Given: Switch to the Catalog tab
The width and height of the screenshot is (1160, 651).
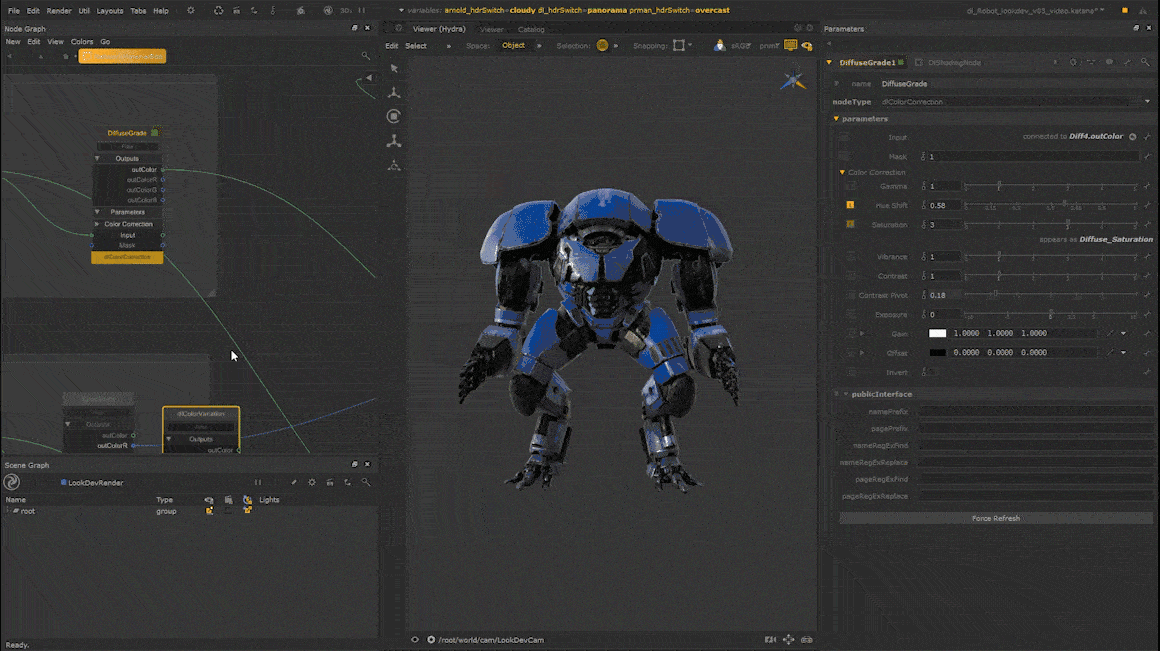Looking at the screenshot, I should point(531,29).
